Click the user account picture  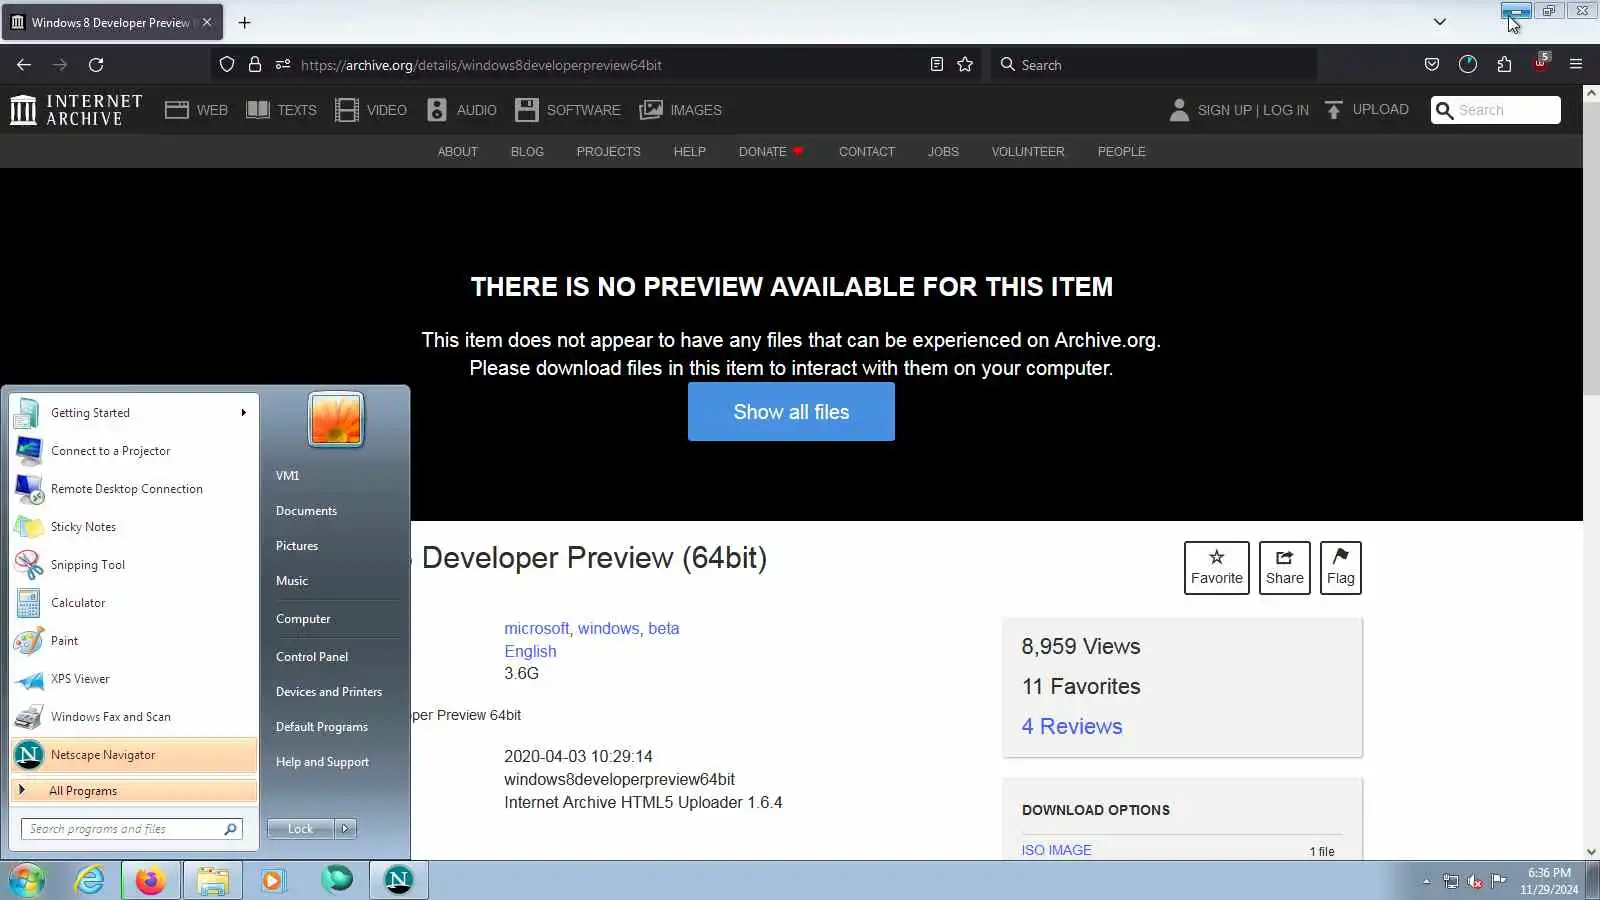coord(336,418)
